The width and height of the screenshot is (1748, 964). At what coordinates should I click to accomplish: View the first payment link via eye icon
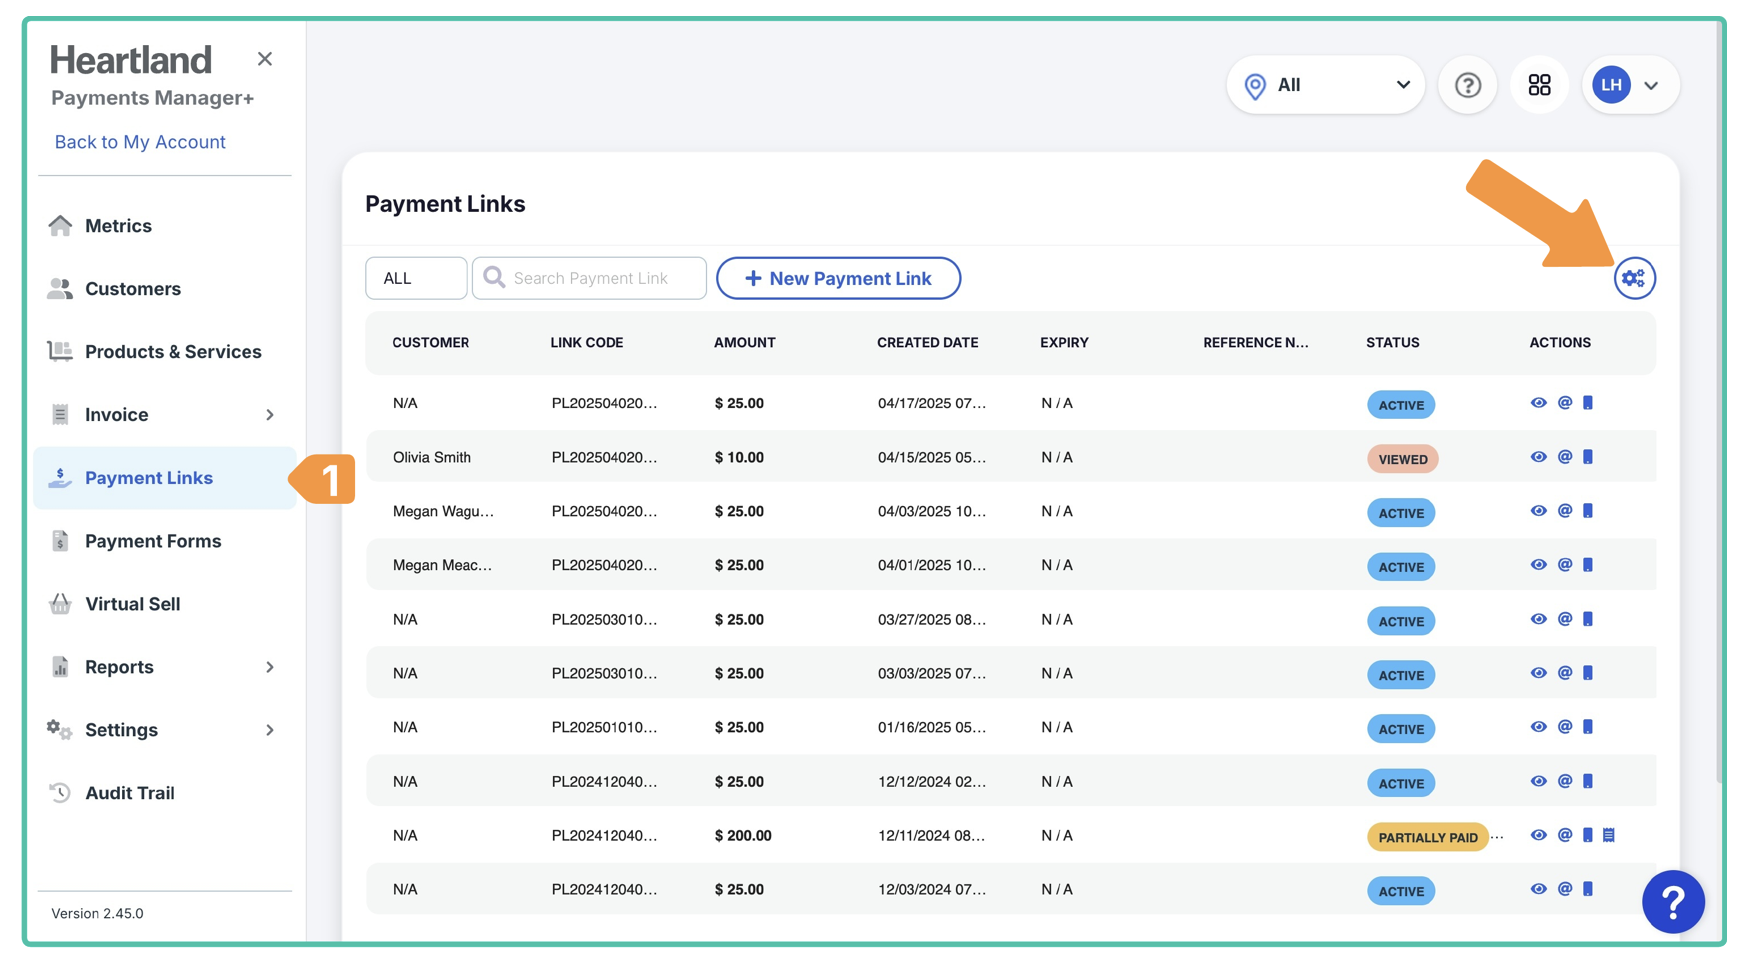(1538, 403)
